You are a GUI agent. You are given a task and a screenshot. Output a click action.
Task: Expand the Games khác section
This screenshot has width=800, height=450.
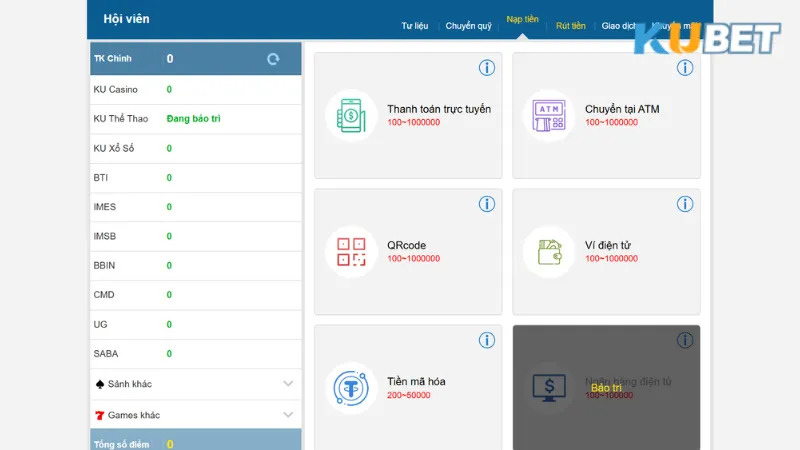coord(288,414)
